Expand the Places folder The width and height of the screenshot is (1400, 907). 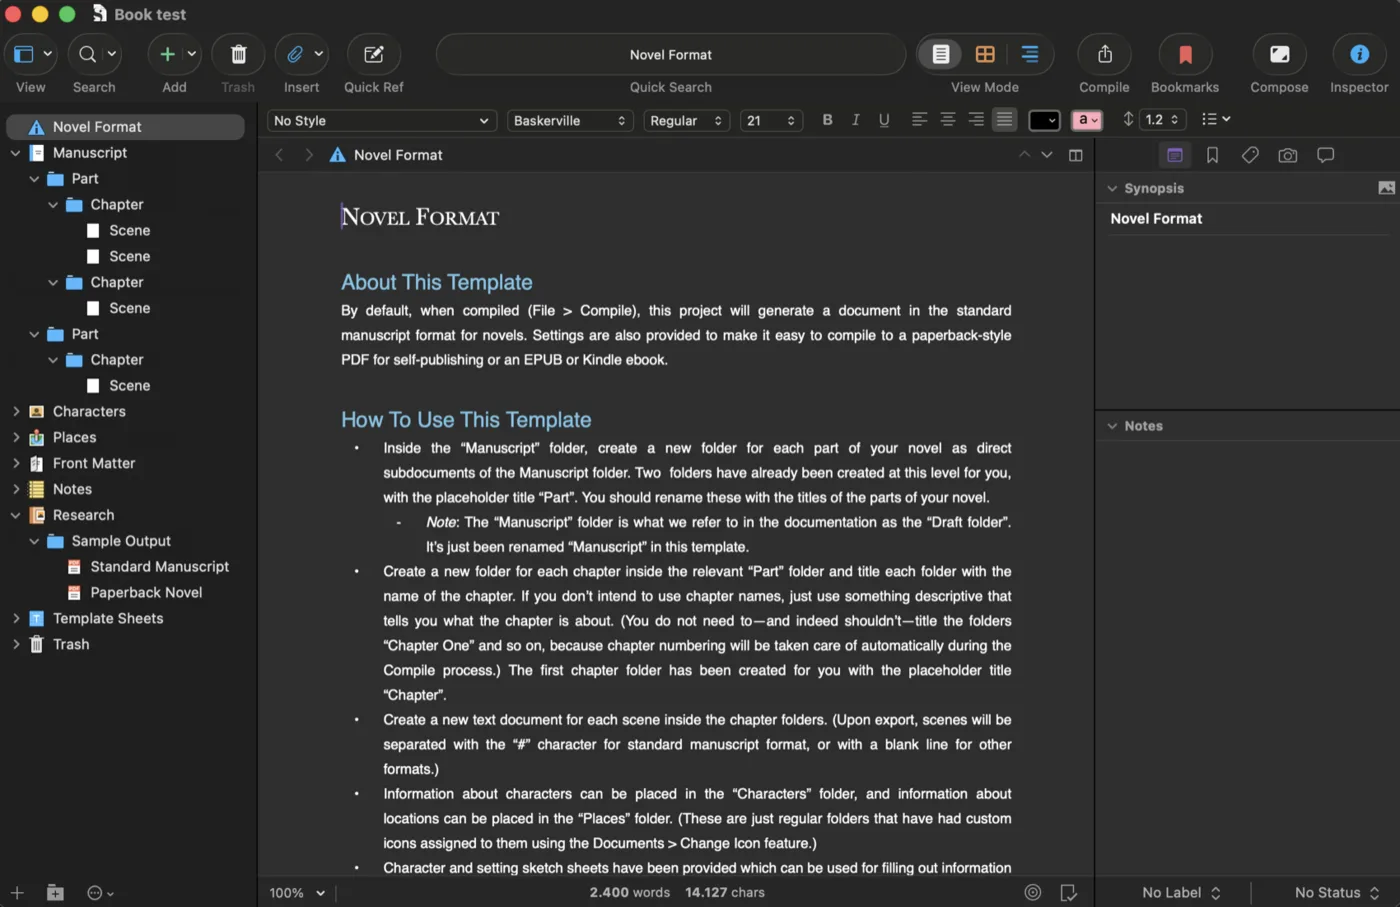[x=15, y=437]
